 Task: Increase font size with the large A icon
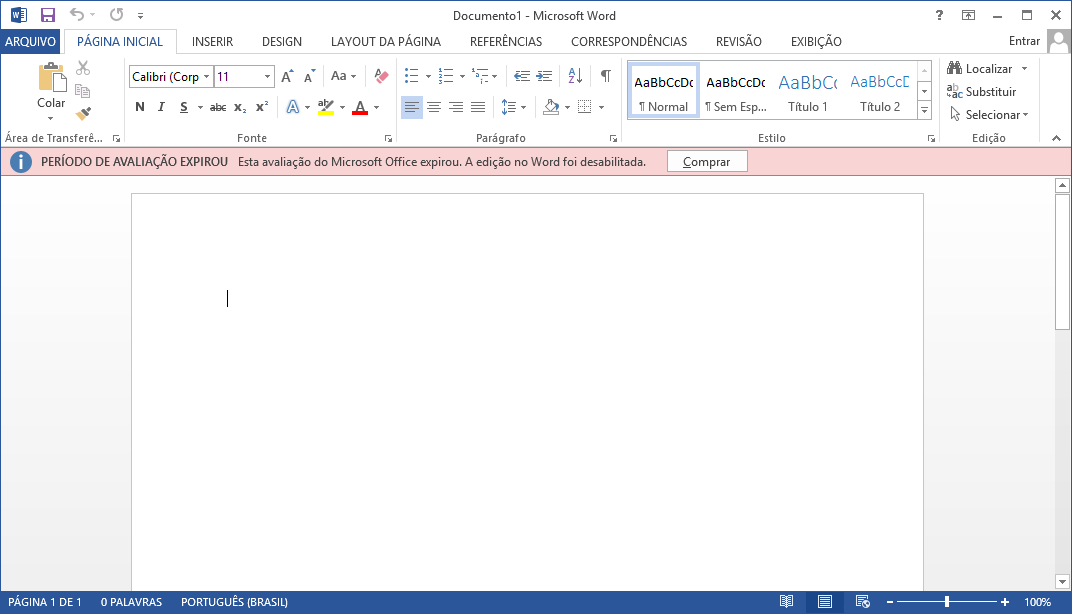pos(288,76)
